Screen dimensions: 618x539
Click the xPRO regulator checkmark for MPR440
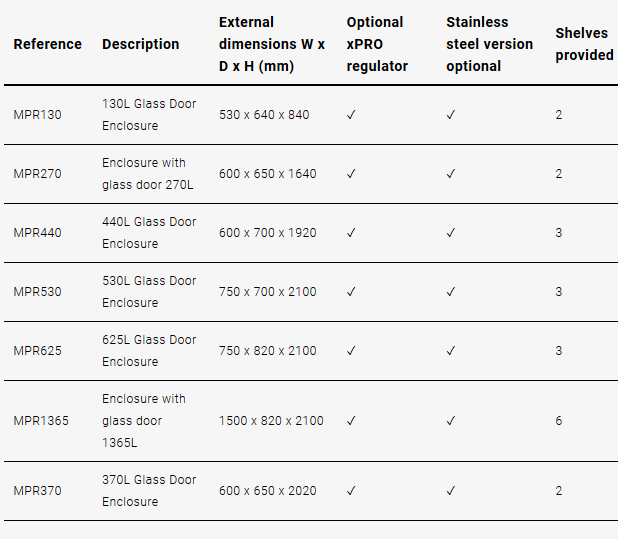[351, 233]
